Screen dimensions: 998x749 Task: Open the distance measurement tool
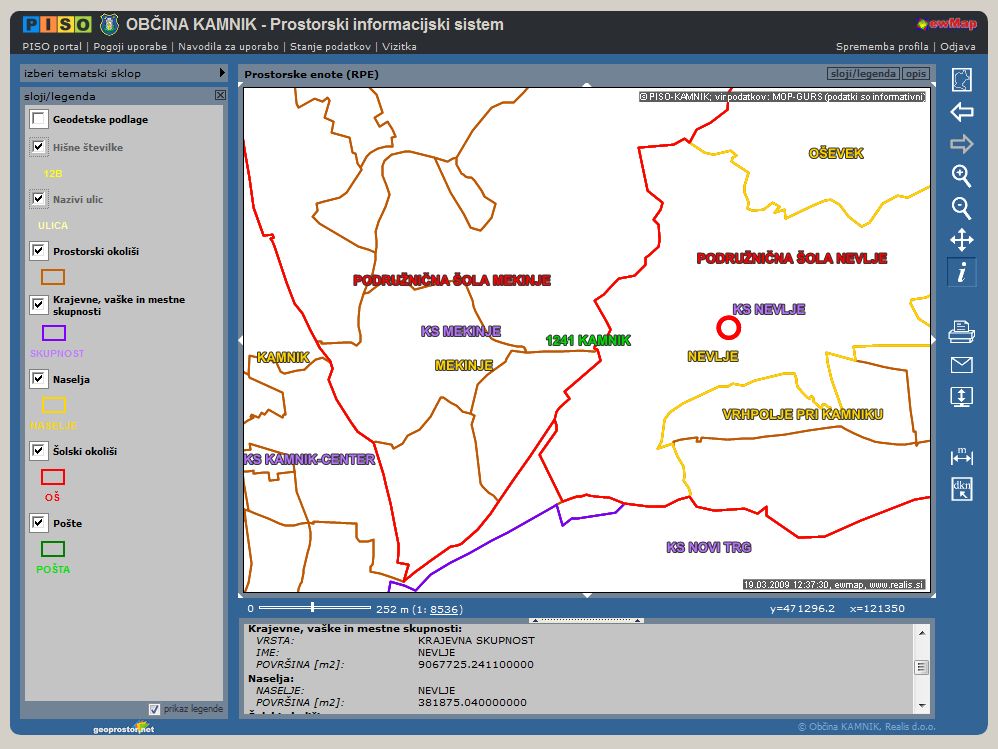click(961, 456)
